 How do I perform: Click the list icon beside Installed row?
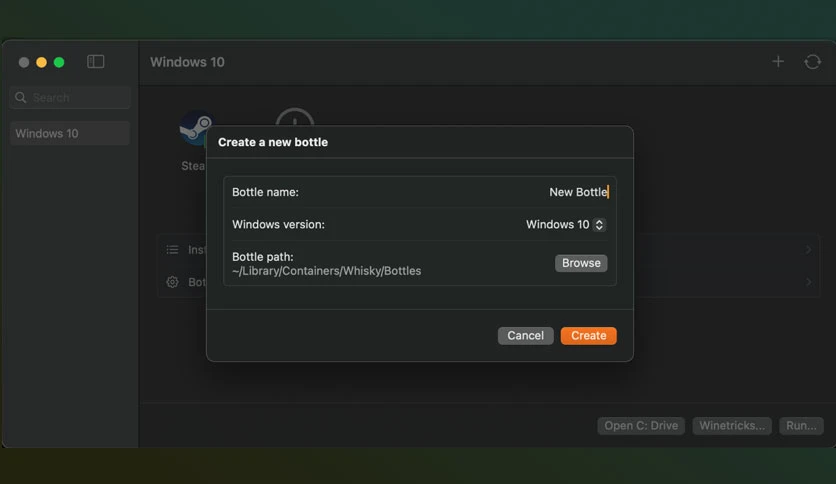[x=172, y=249]
